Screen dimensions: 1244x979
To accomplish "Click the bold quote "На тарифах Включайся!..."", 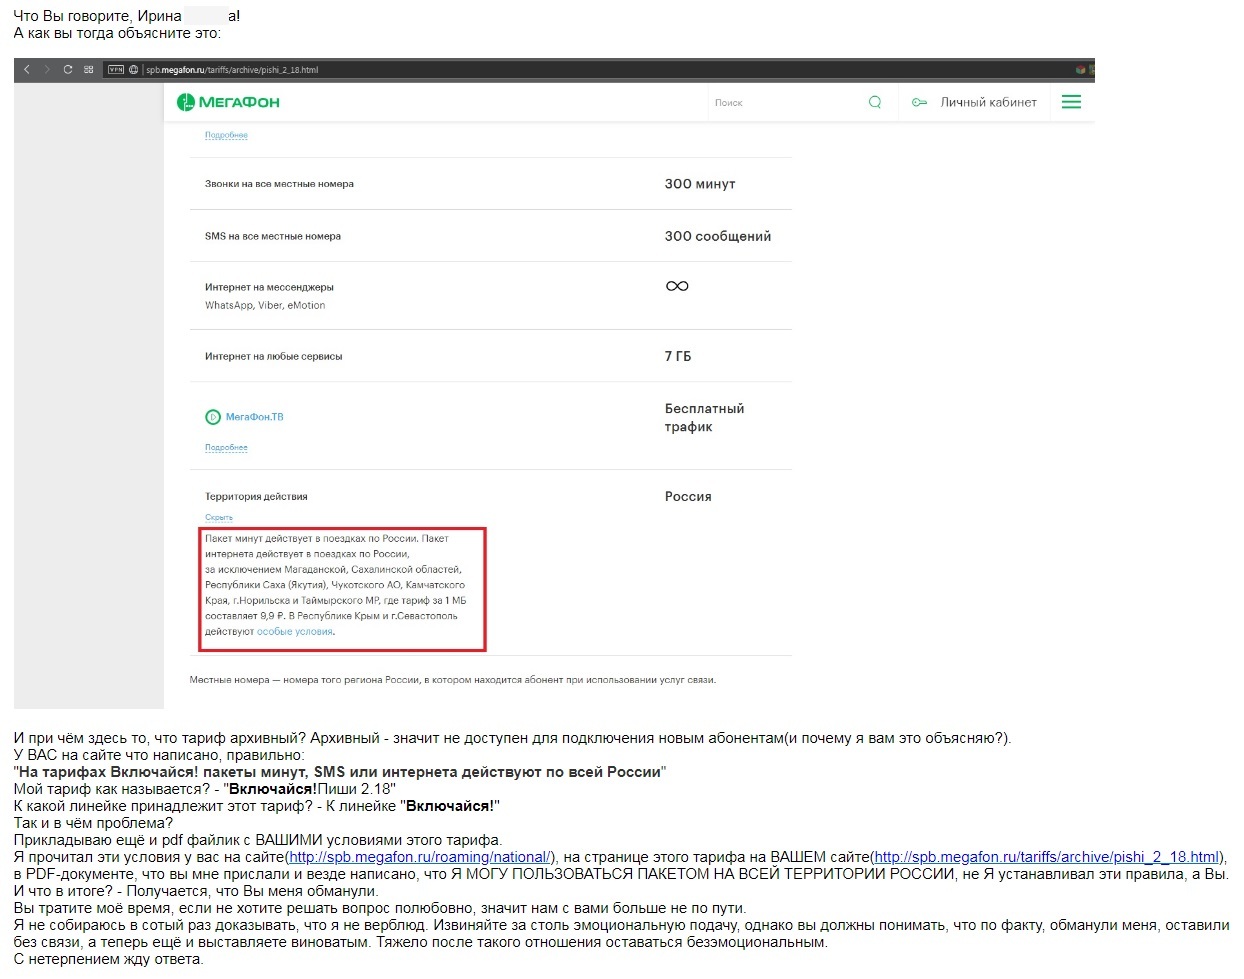I will pos(340,772).
